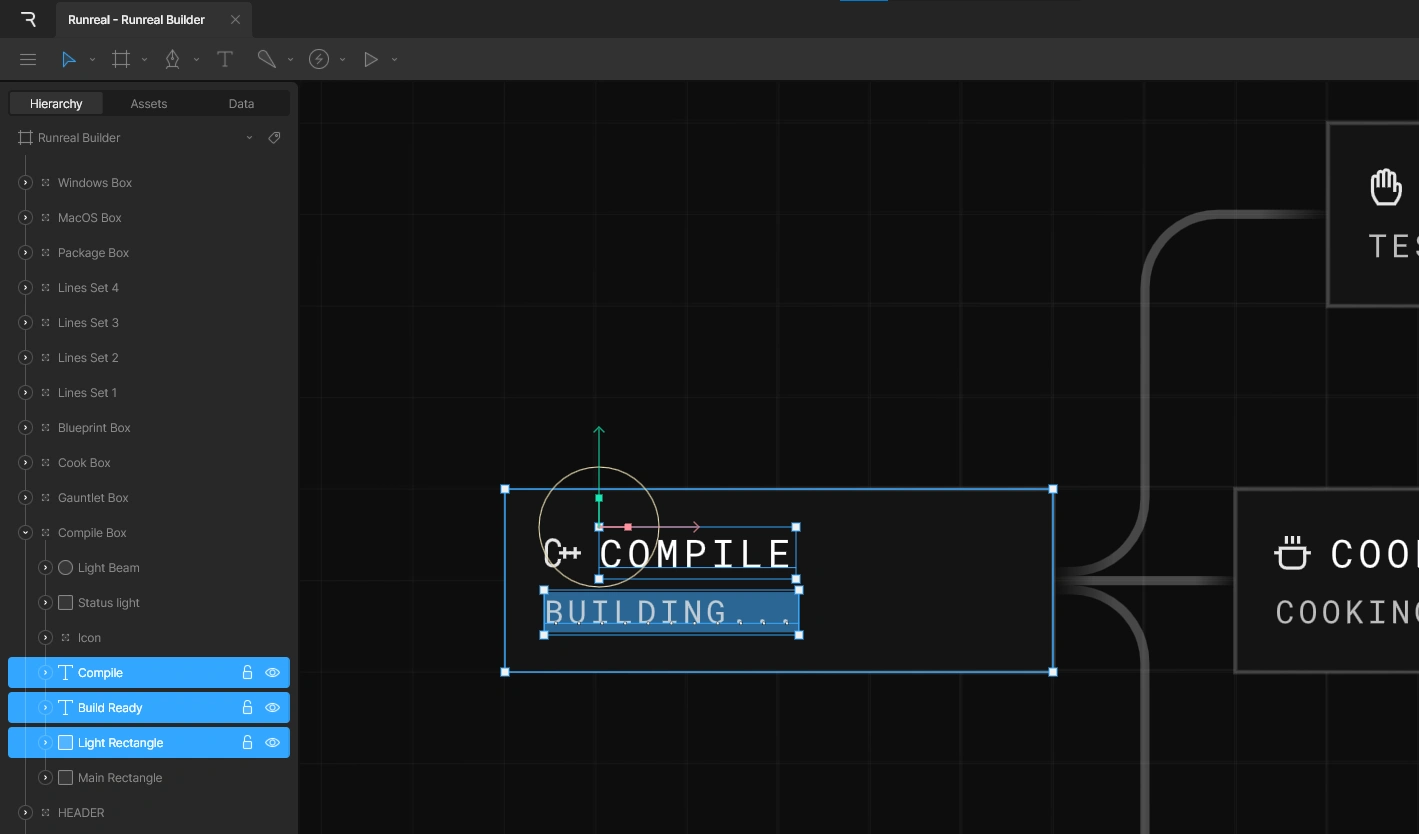Click the cooking pot icon on canvas
The width and height of the screenshot is (1419, 834).
pos(1292,553)
